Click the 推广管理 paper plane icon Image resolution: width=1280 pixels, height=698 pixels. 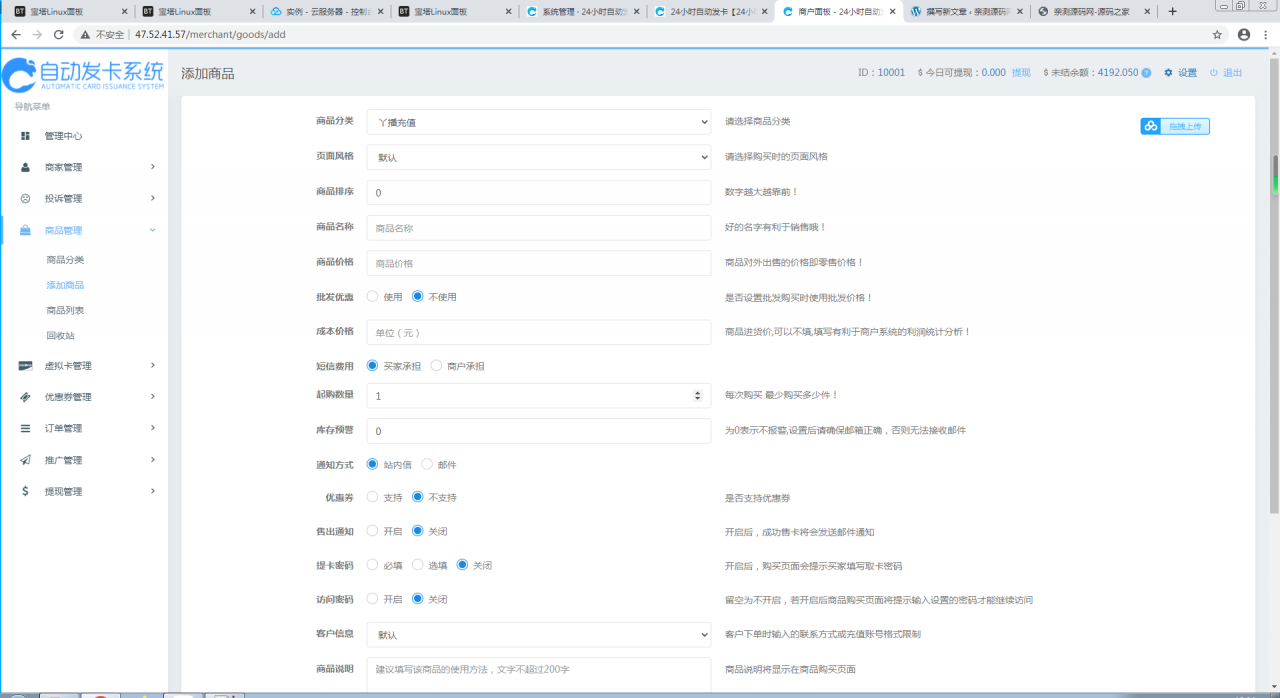(x=26, y=460)
